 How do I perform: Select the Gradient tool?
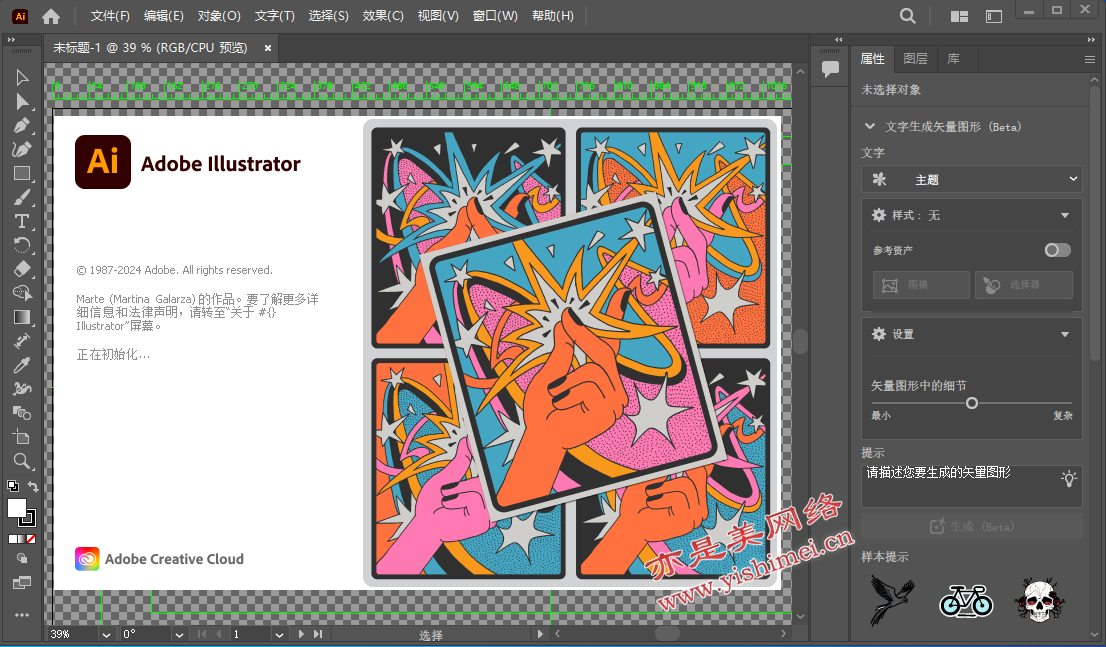coord(22,318)
